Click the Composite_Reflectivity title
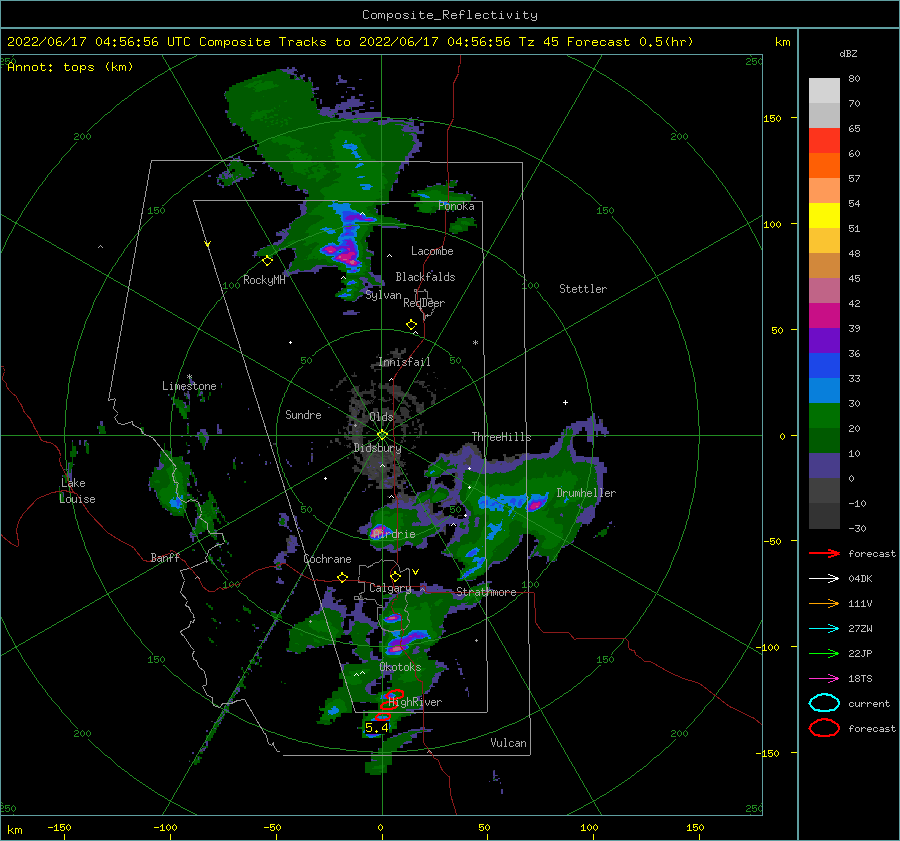 pyautogui.click(x=450, y=15)
